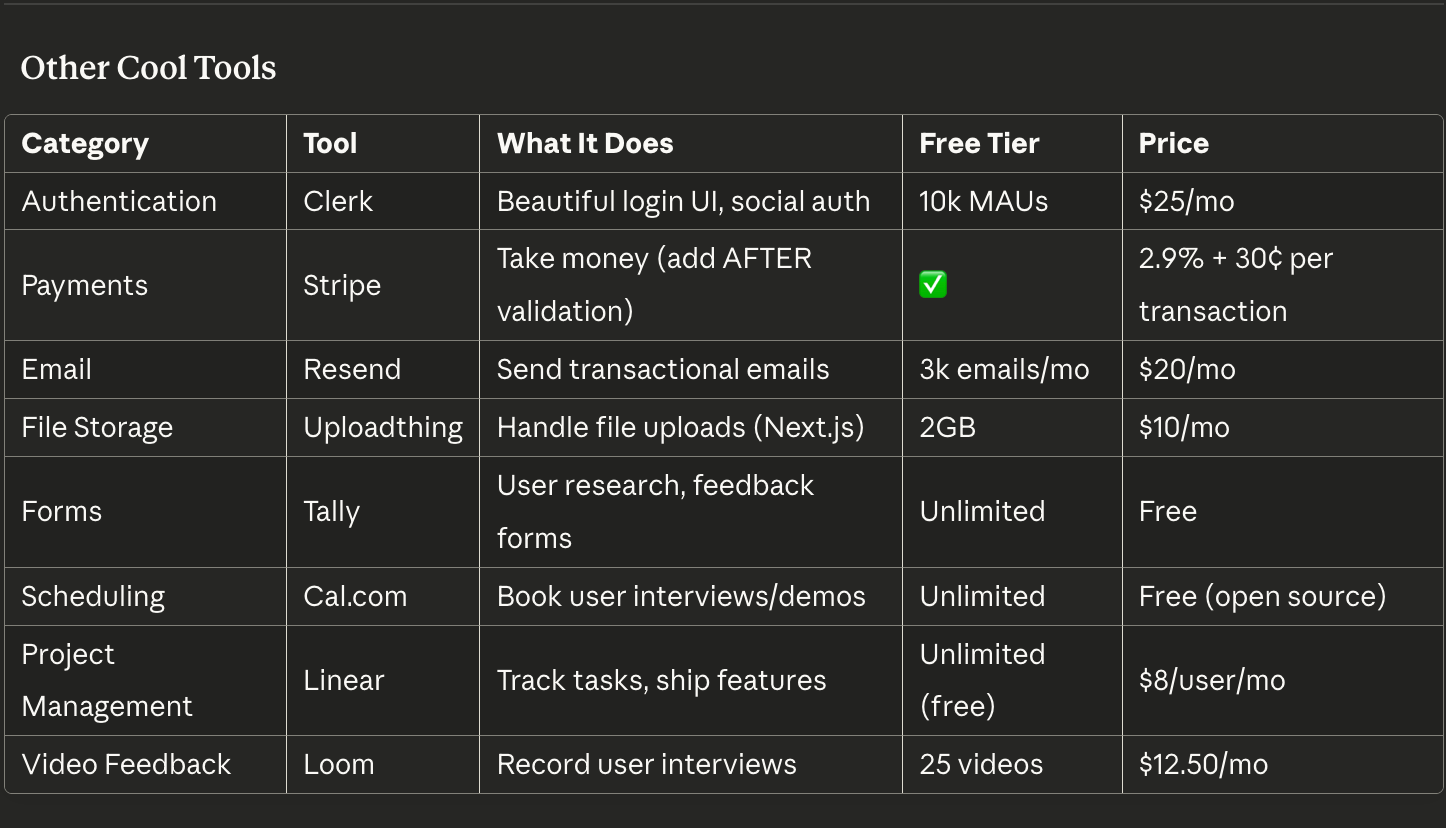
Task: Click the 'Free' price in Tally row
Action: [1168, 511]
